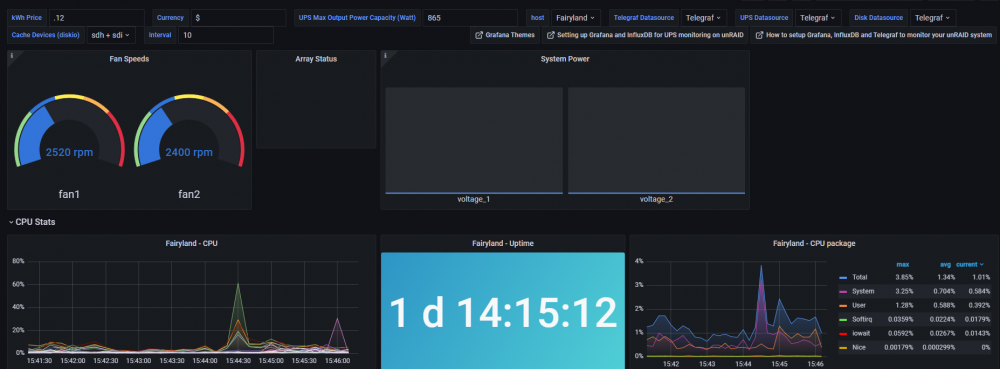Open the Array Status panel title menu
The image size is (1000, 369).
click(316, 59)
